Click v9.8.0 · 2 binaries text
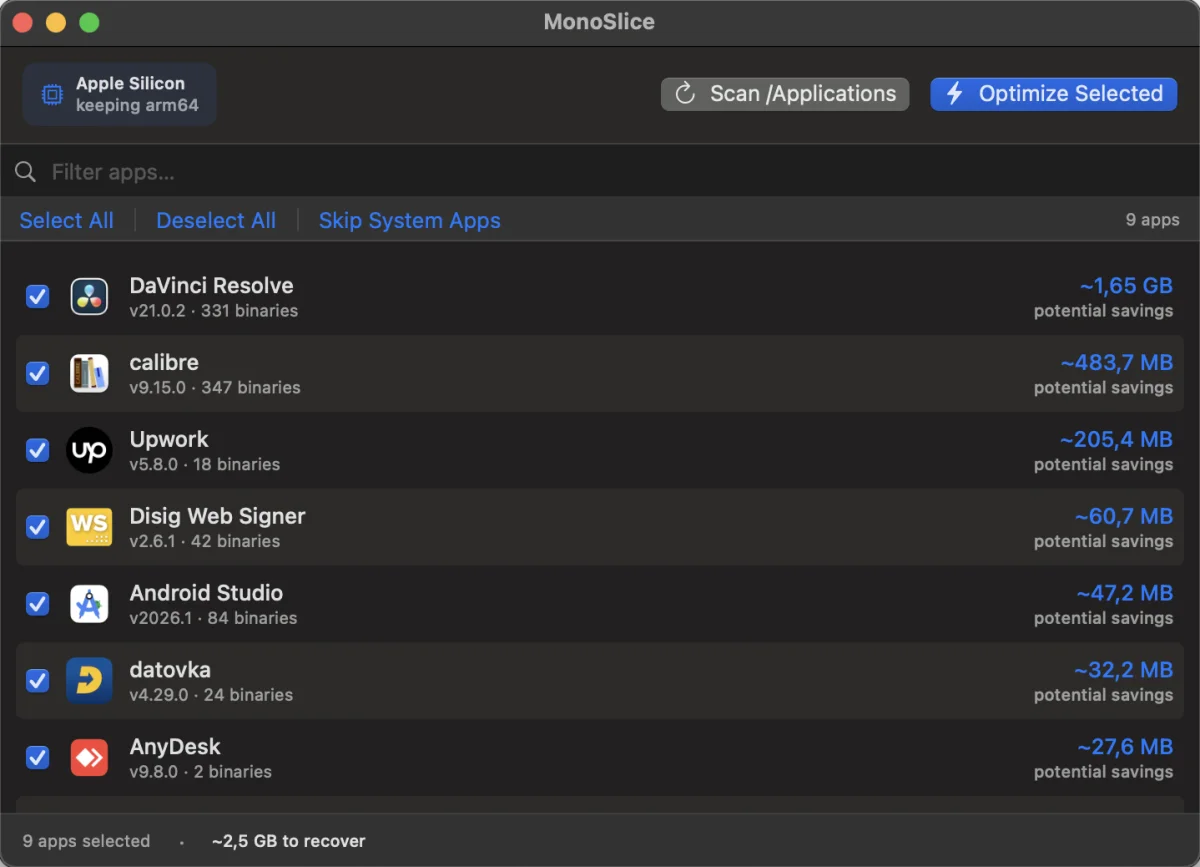 [200, 773]
